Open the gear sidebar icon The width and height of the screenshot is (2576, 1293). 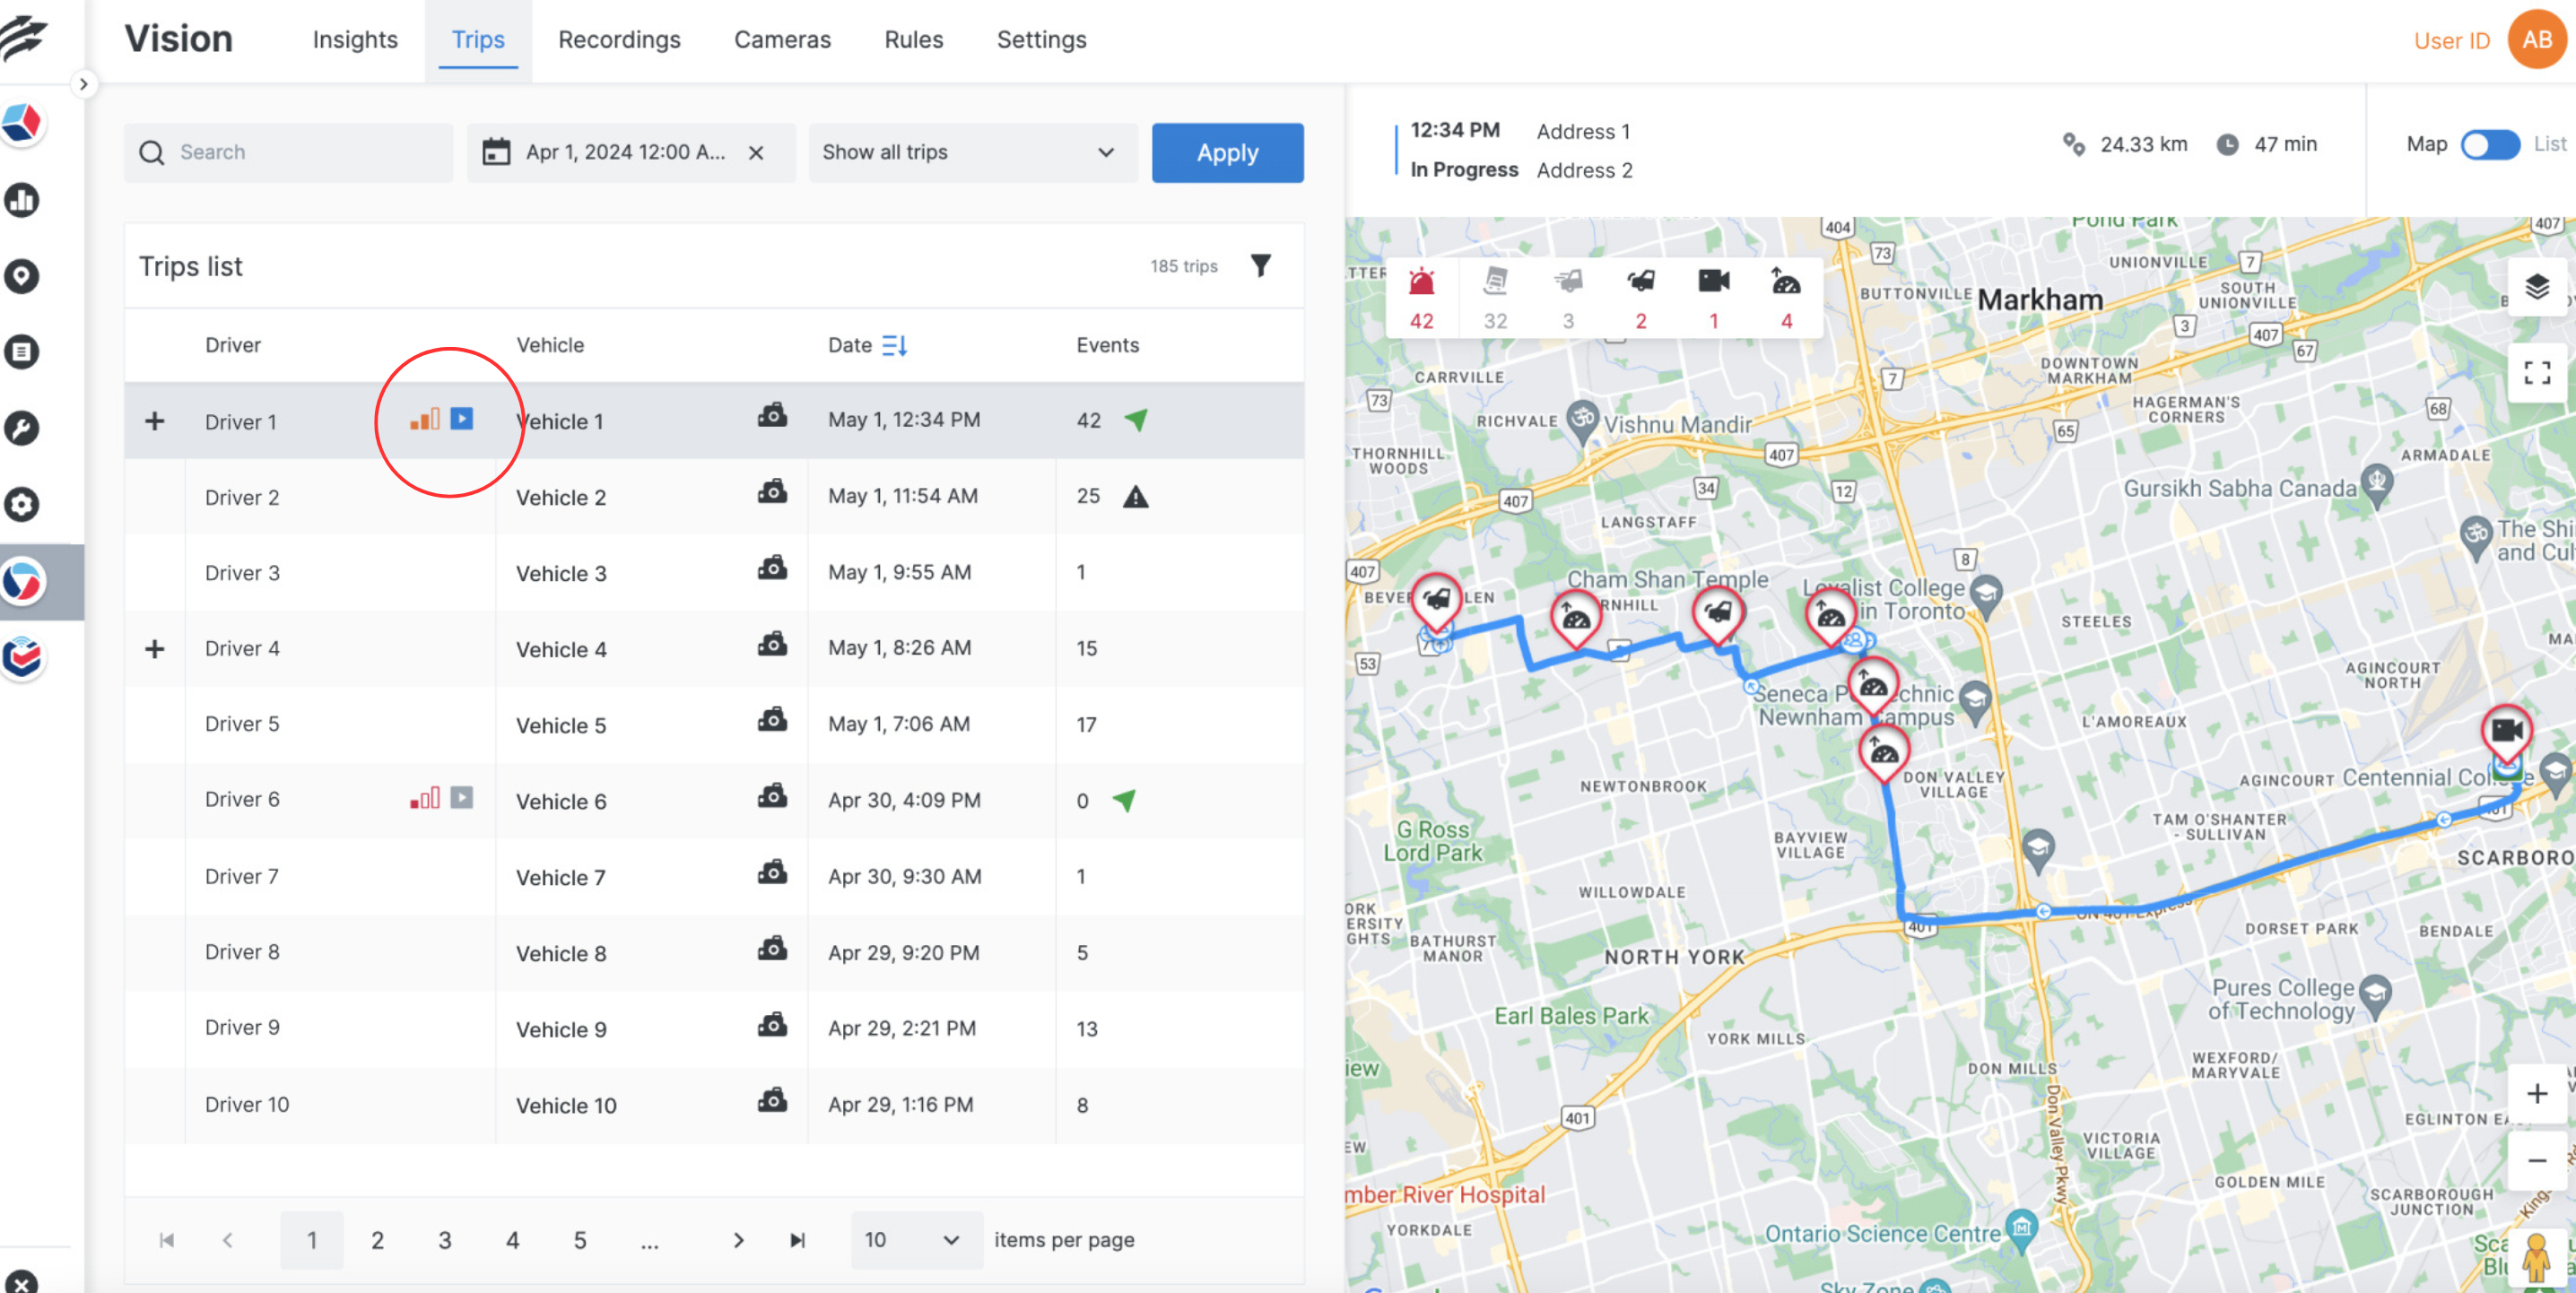coord(22,504)
